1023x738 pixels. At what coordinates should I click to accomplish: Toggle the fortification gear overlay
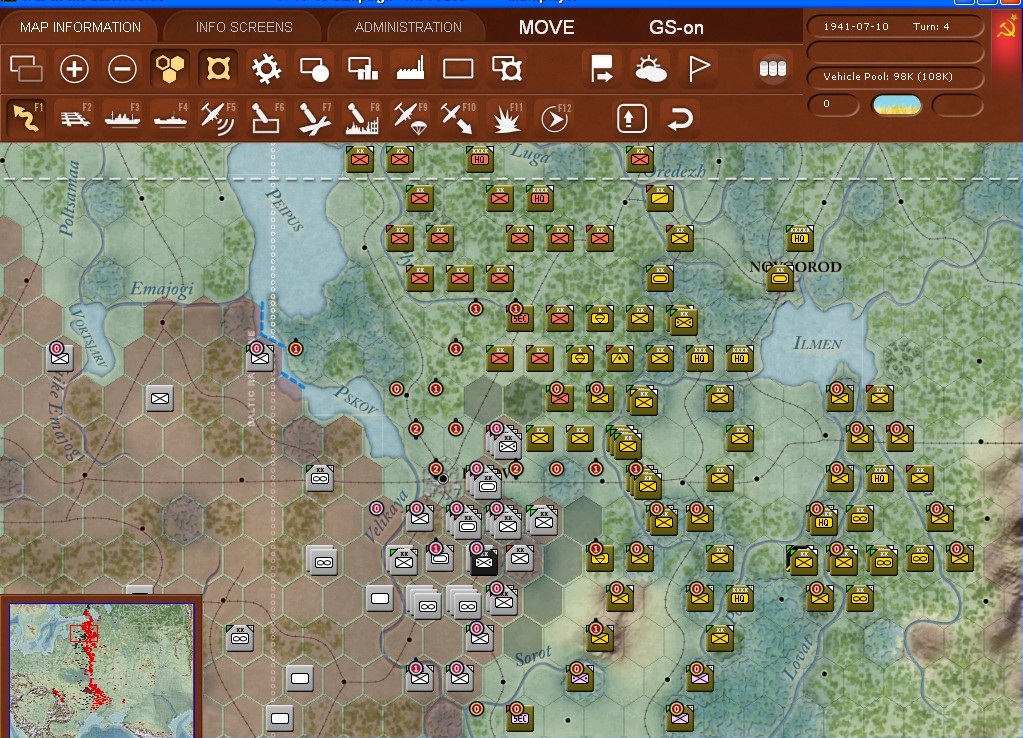(266, 69)
